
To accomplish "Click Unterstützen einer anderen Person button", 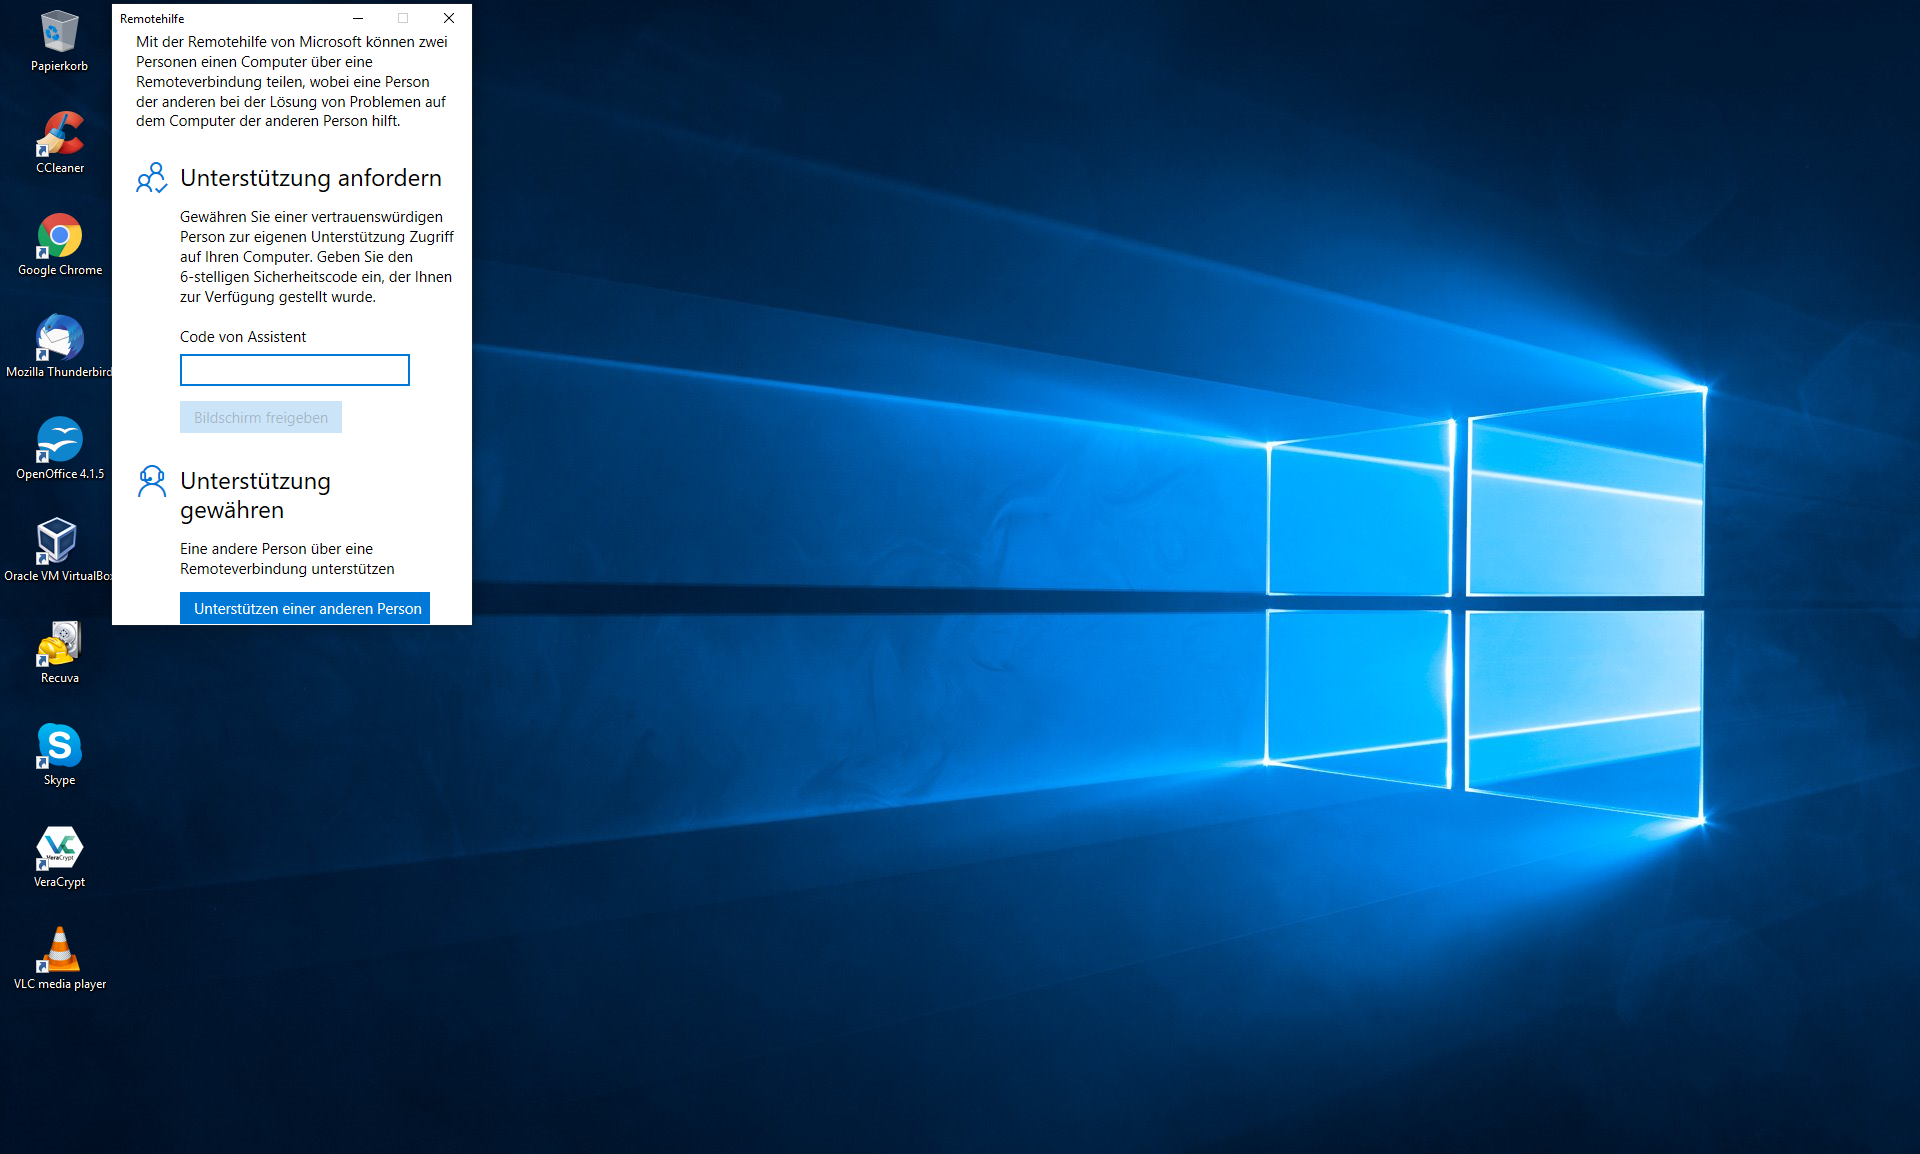I will pyautogui.click(x=305, y=608).
